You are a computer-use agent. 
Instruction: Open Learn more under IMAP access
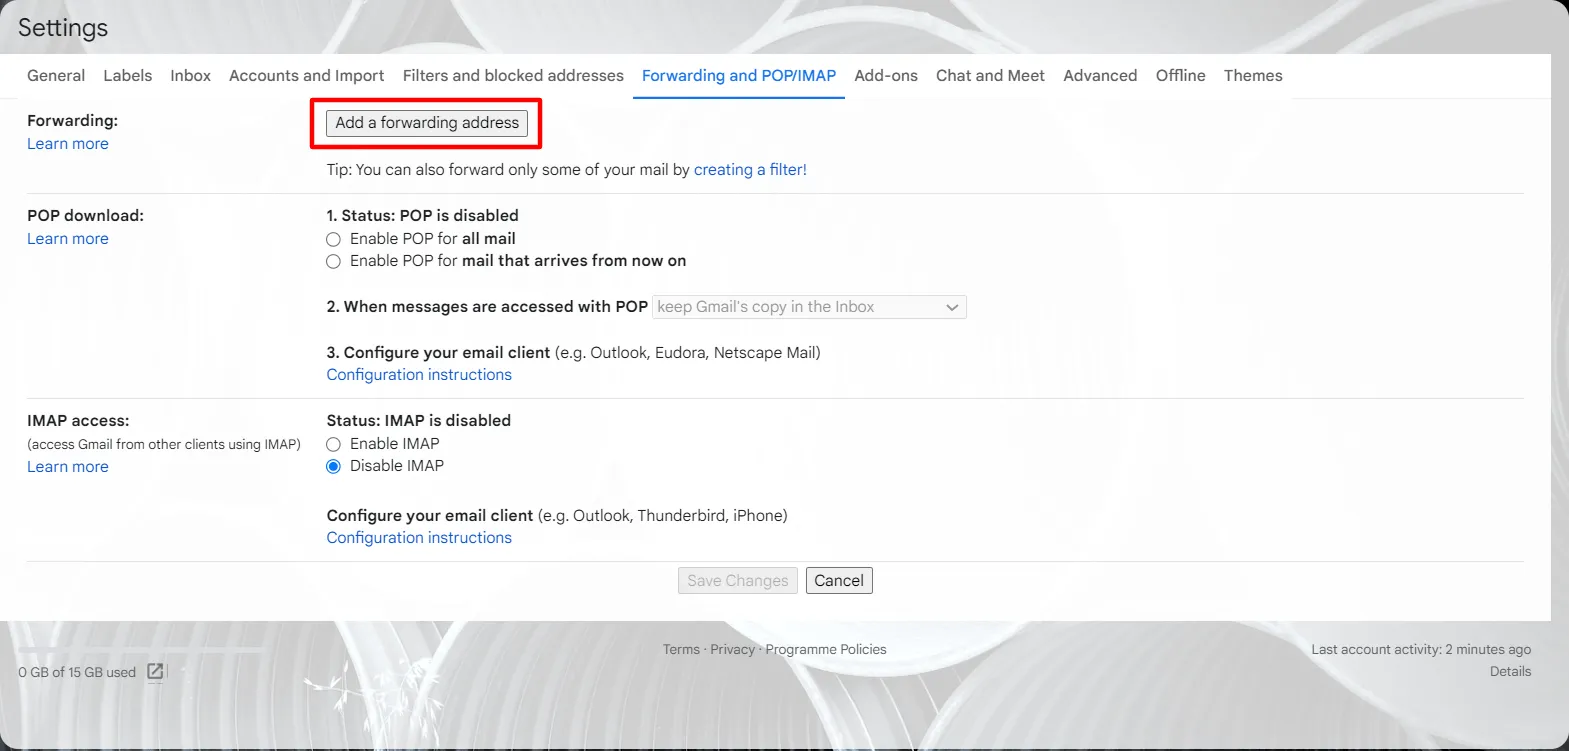point(68,467)
